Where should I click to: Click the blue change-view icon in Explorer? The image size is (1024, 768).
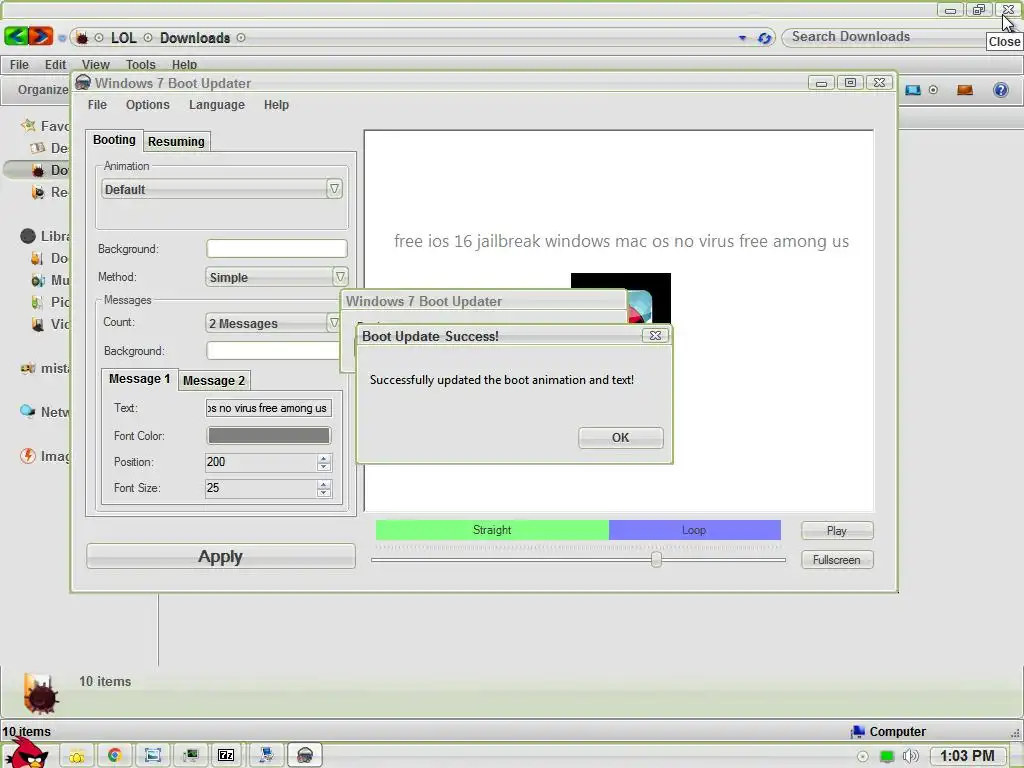913,90
